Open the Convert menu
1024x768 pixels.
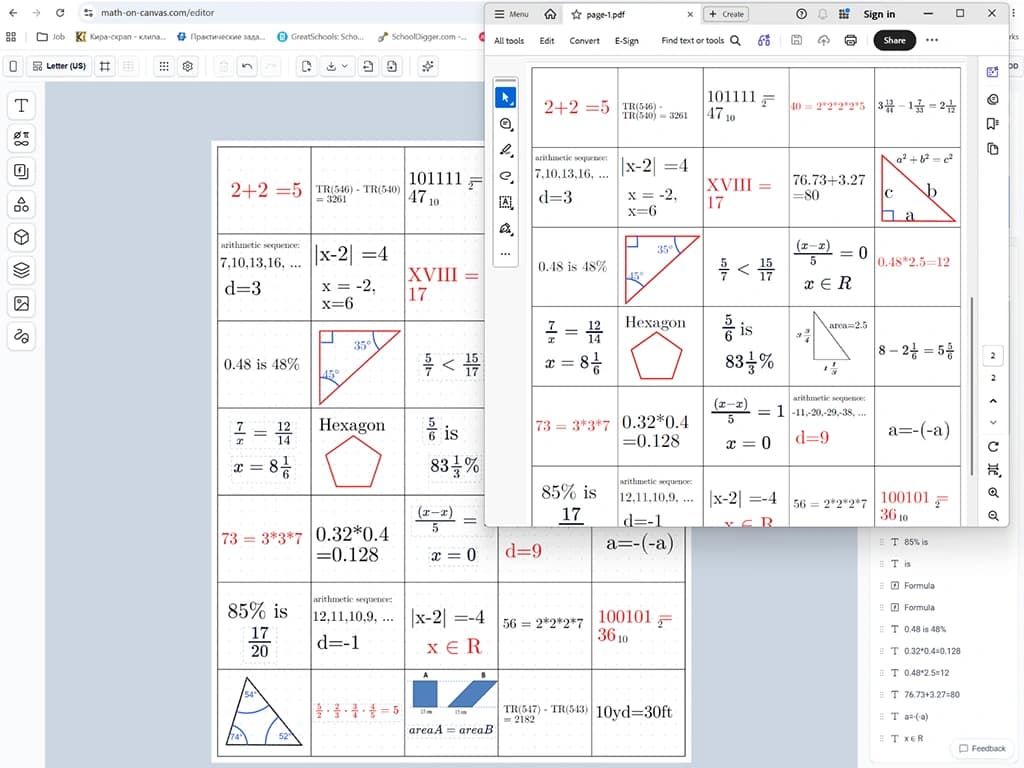pyautogui.click(x=584, y=40)
